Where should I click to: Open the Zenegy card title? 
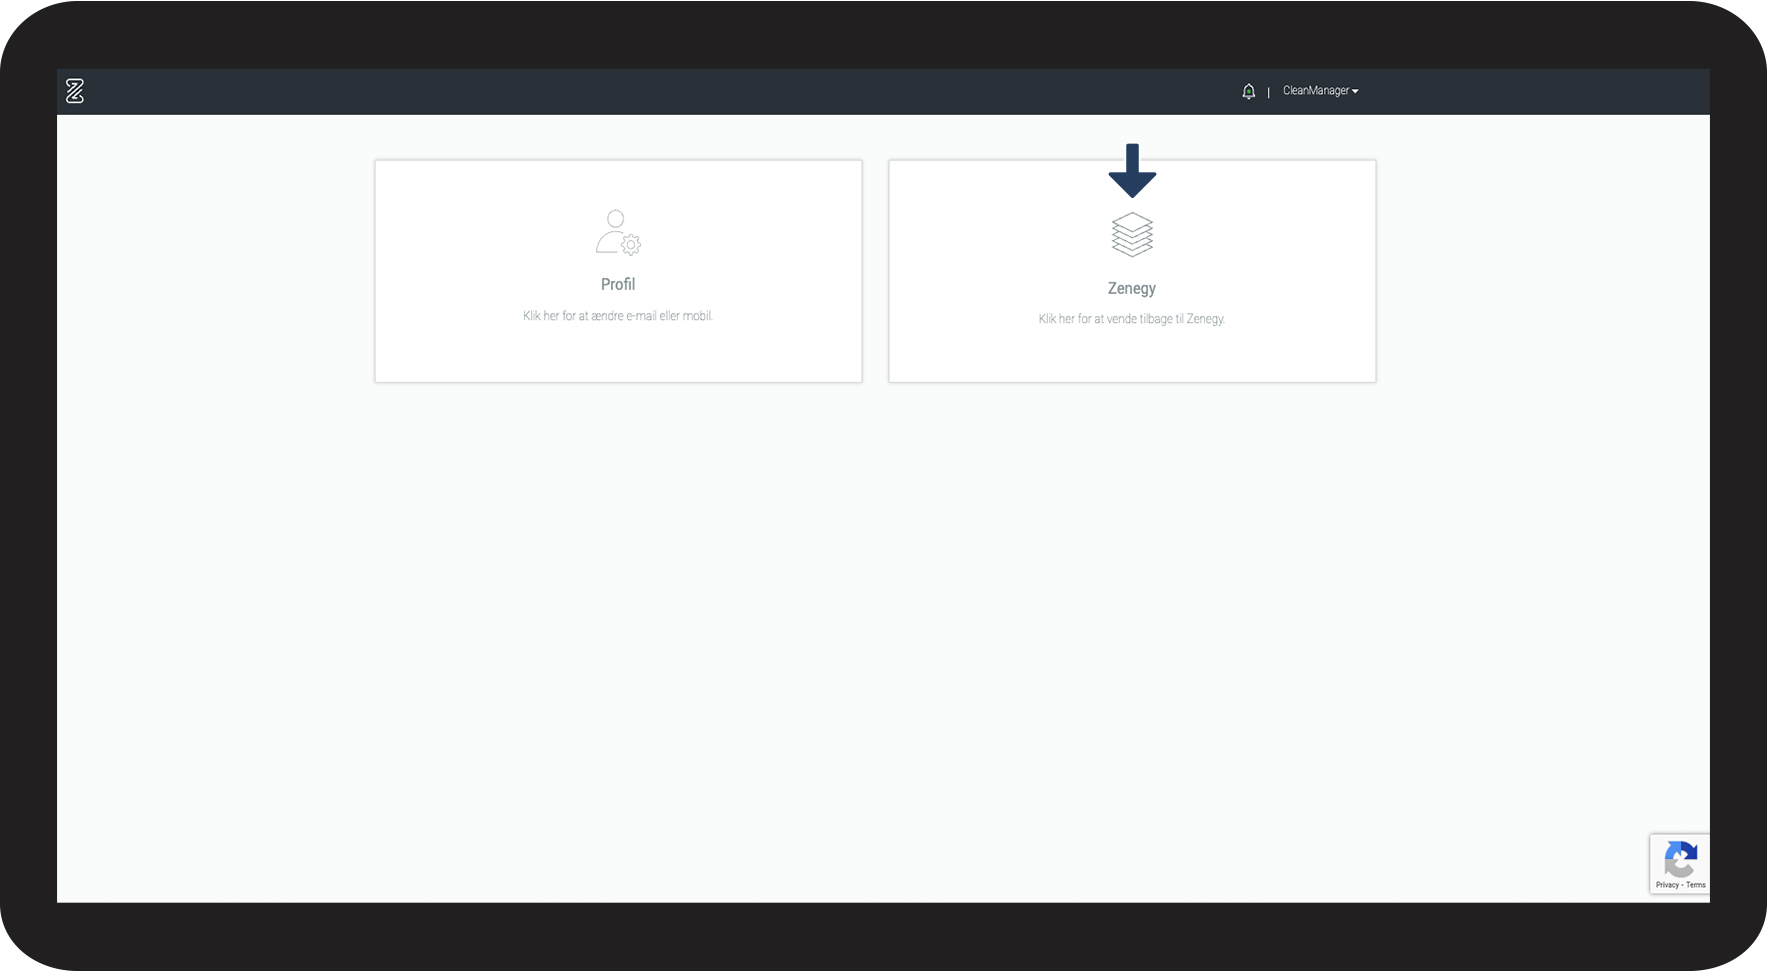tap(1132, 288)
